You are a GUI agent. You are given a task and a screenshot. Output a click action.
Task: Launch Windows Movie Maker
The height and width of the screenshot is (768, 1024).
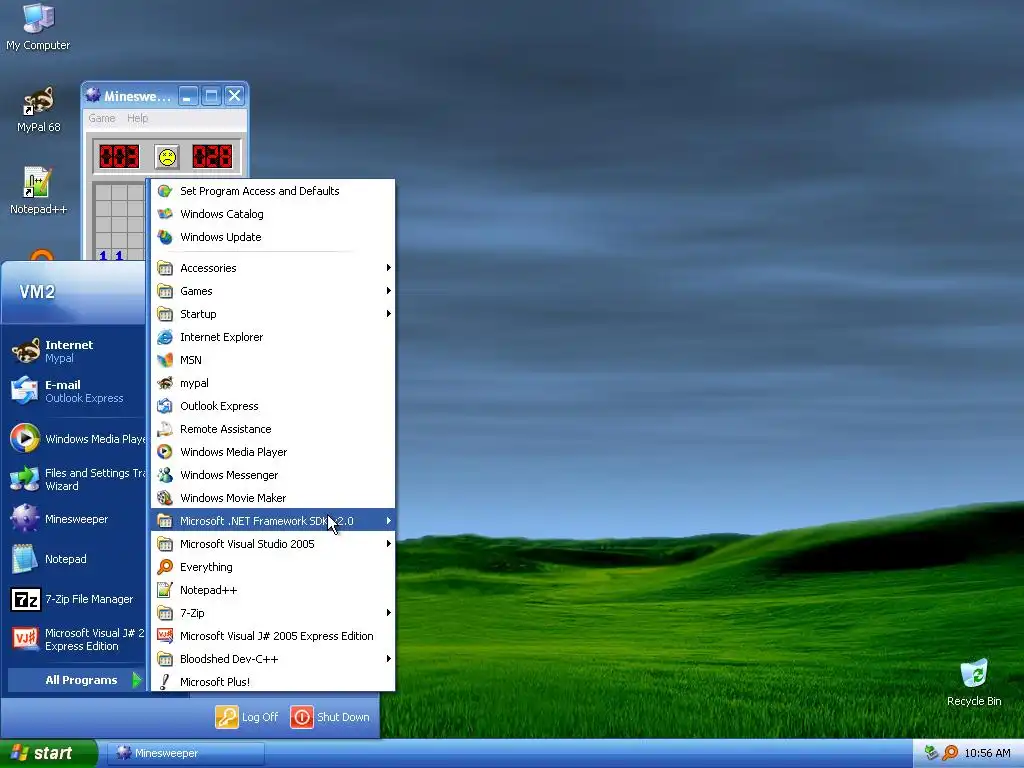[x=273, y=498]
